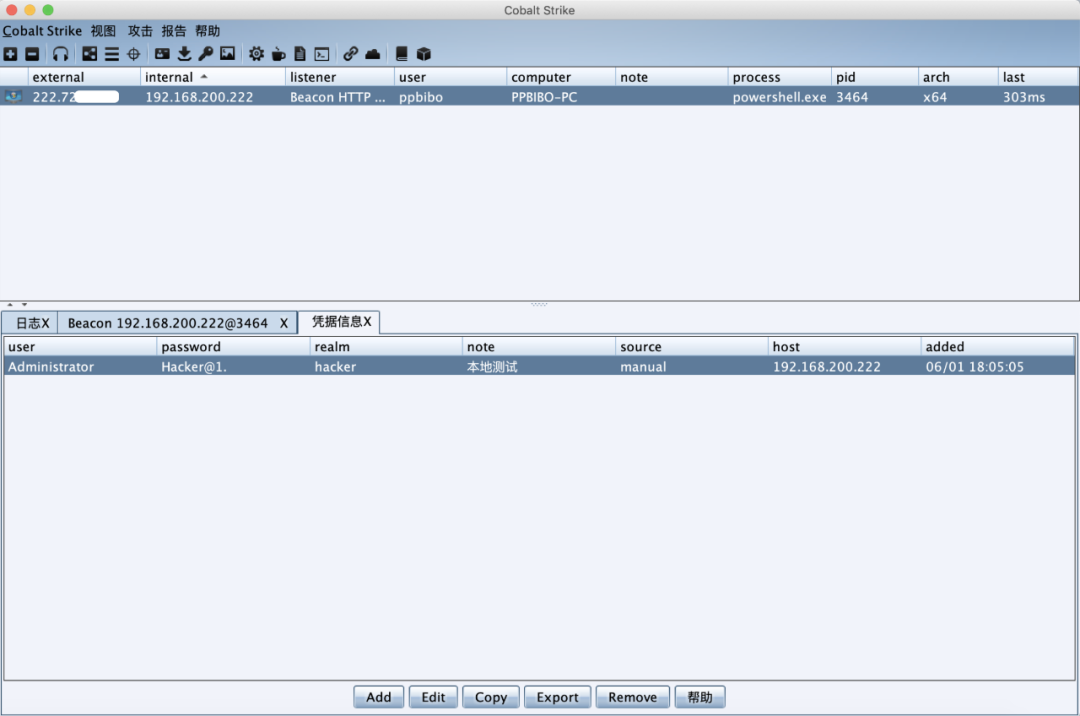Click the Export button
This screenshot has width=1080, height=716.
[x=557, y=697]
